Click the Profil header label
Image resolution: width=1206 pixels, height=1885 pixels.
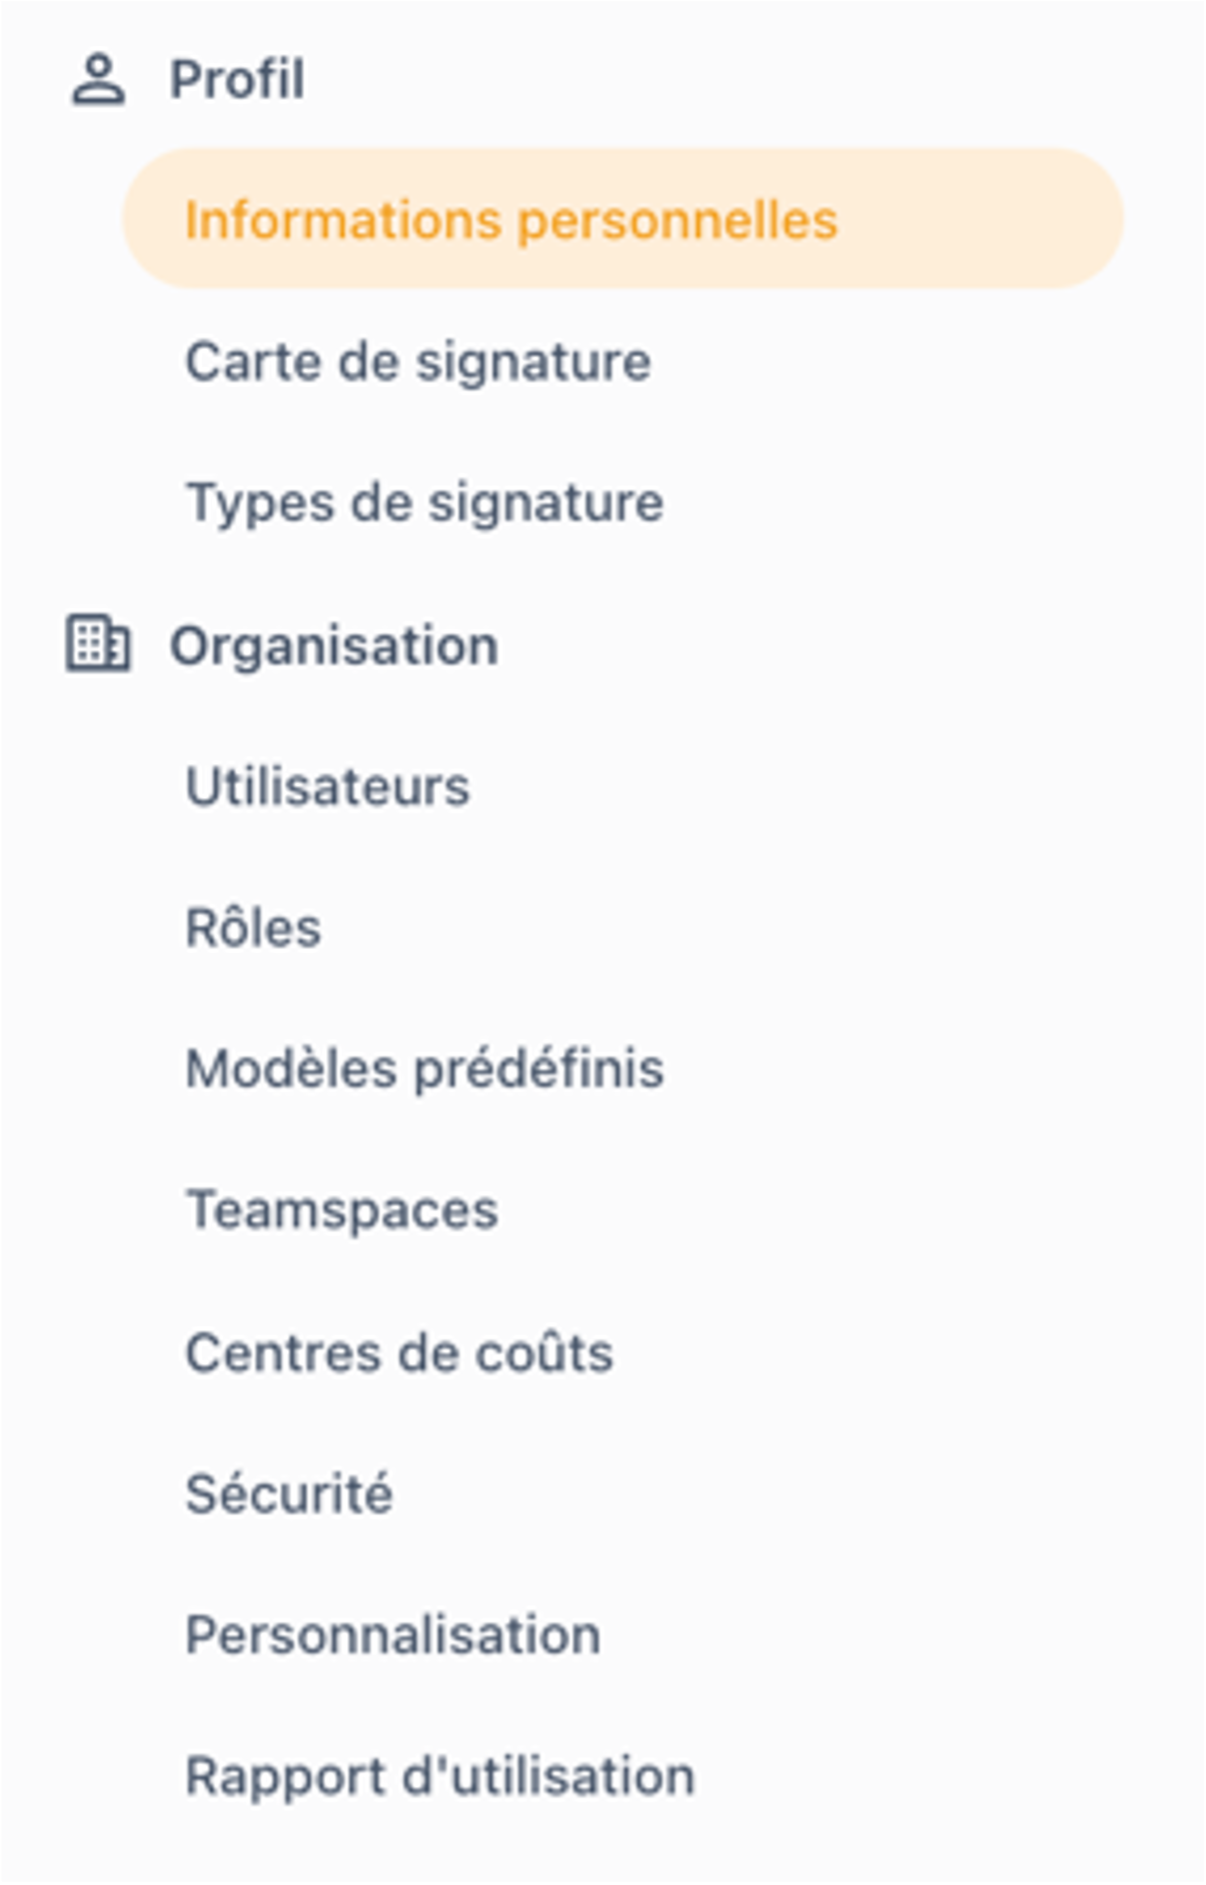(x=236, y=77)
